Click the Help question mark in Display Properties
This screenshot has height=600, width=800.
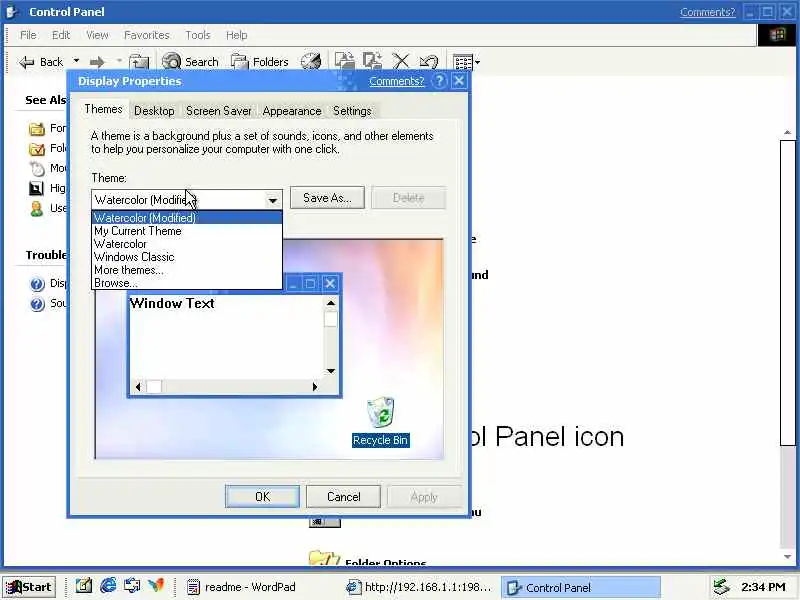tap(439, 81)
